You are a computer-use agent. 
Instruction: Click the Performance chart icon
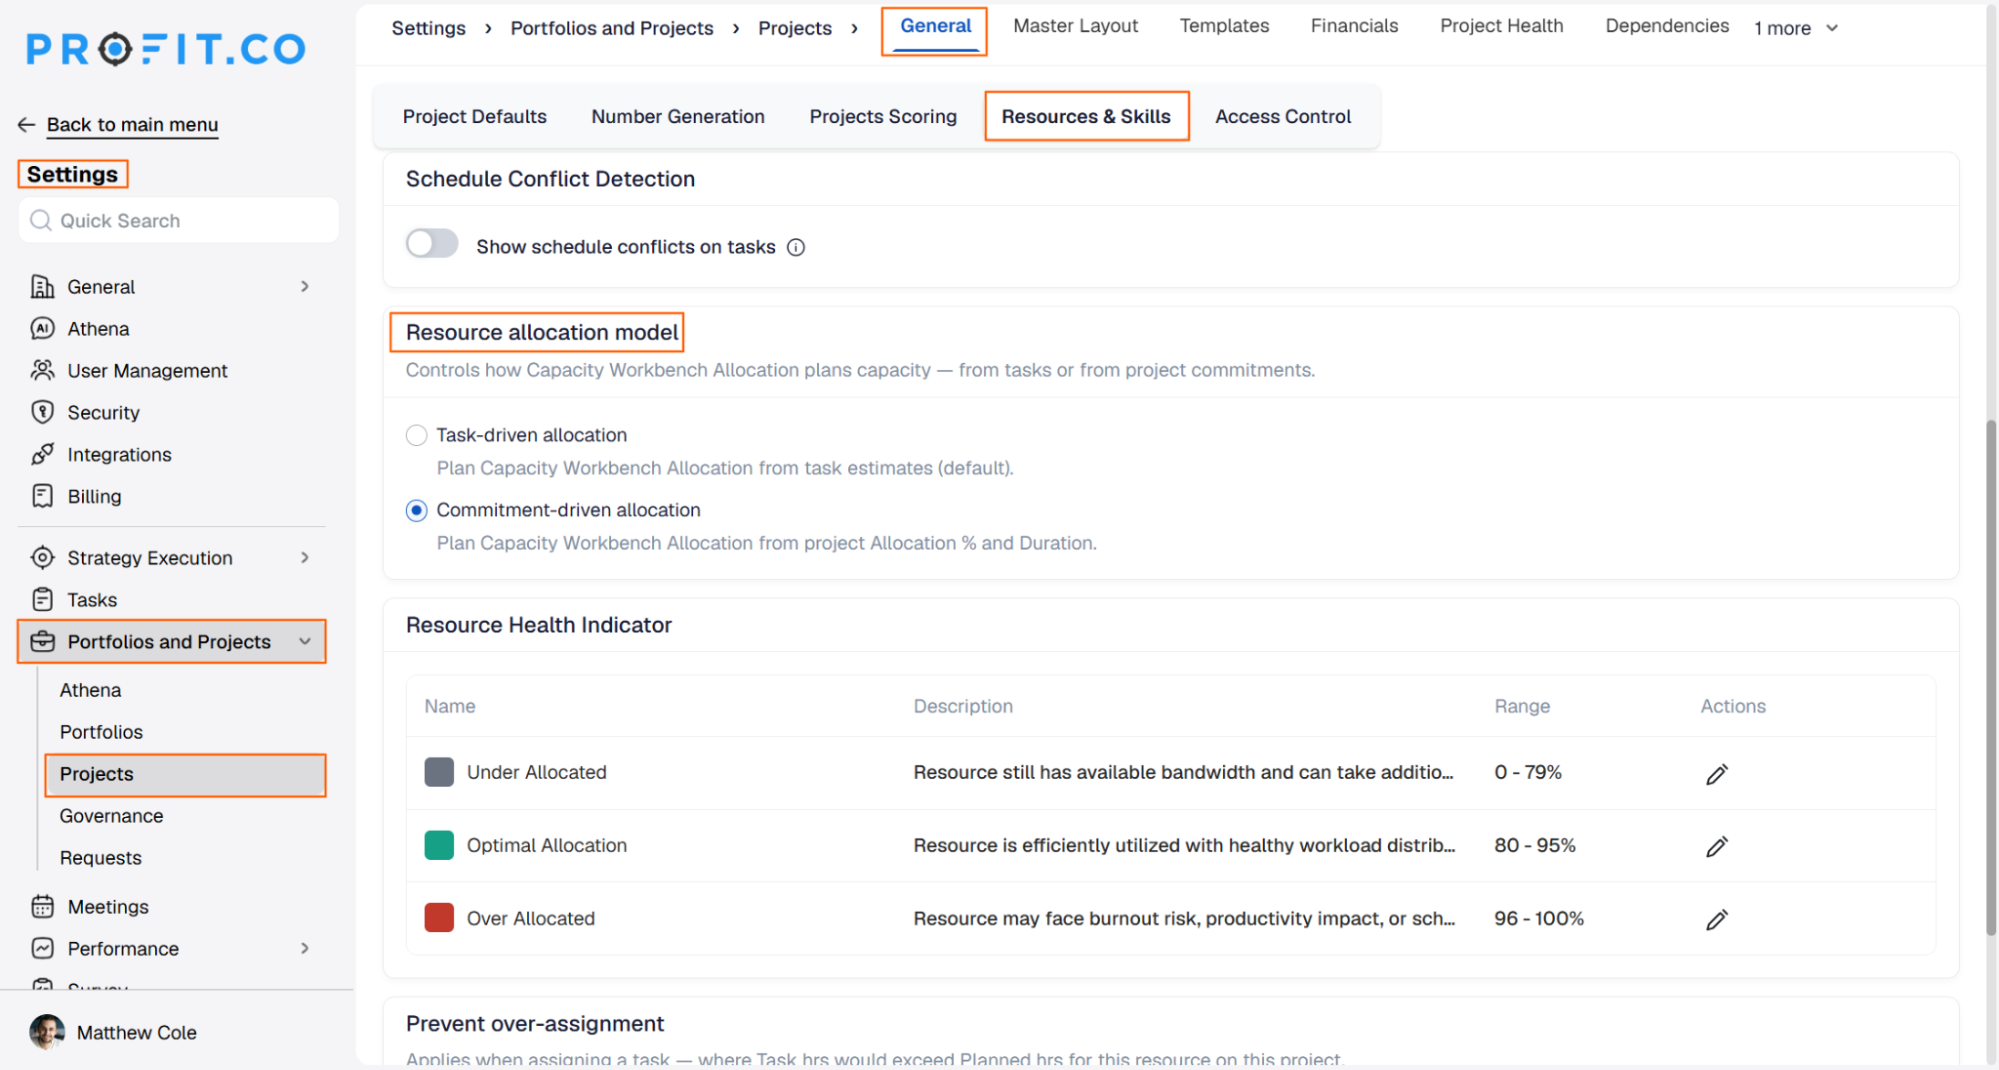click(42, 949)
